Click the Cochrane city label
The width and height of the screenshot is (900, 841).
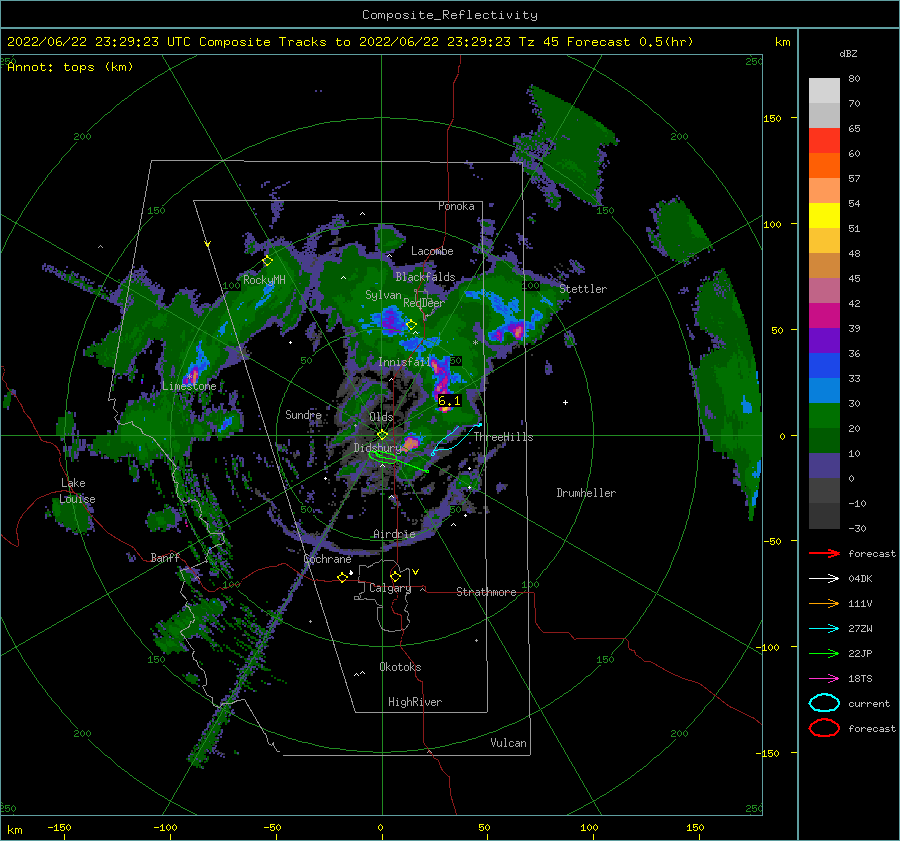click(x=327, y=559)
